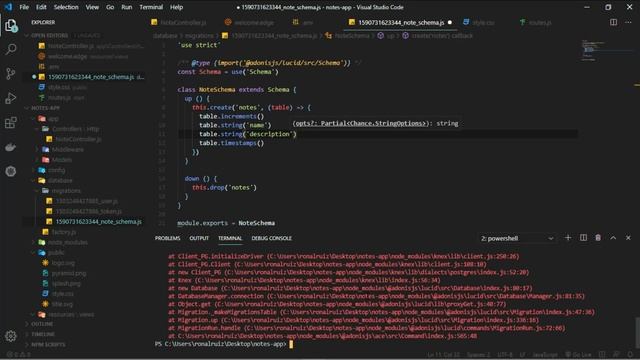This screenshot has height=360, width=640.
Task: Click the migrations breadcrumb item
Action: click(x=199, y=36)
